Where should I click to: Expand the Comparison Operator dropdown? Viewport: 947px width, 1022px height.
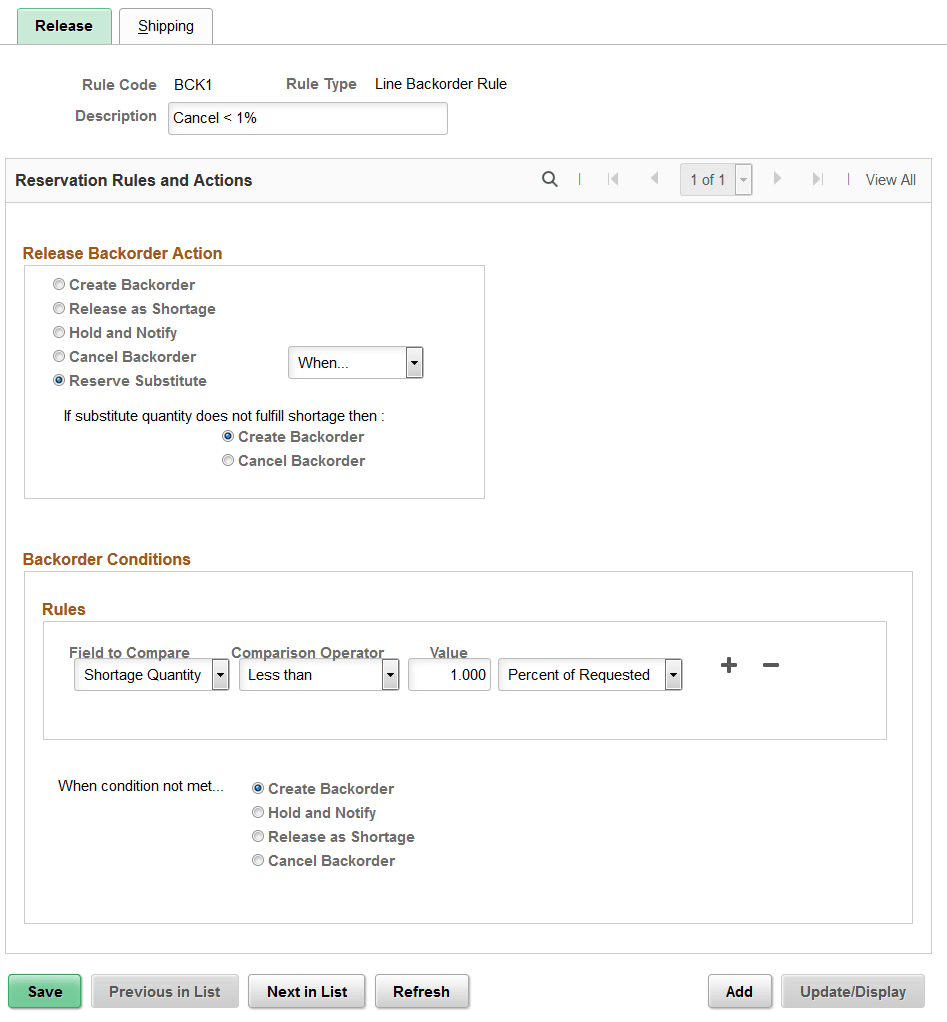point(390,675)
